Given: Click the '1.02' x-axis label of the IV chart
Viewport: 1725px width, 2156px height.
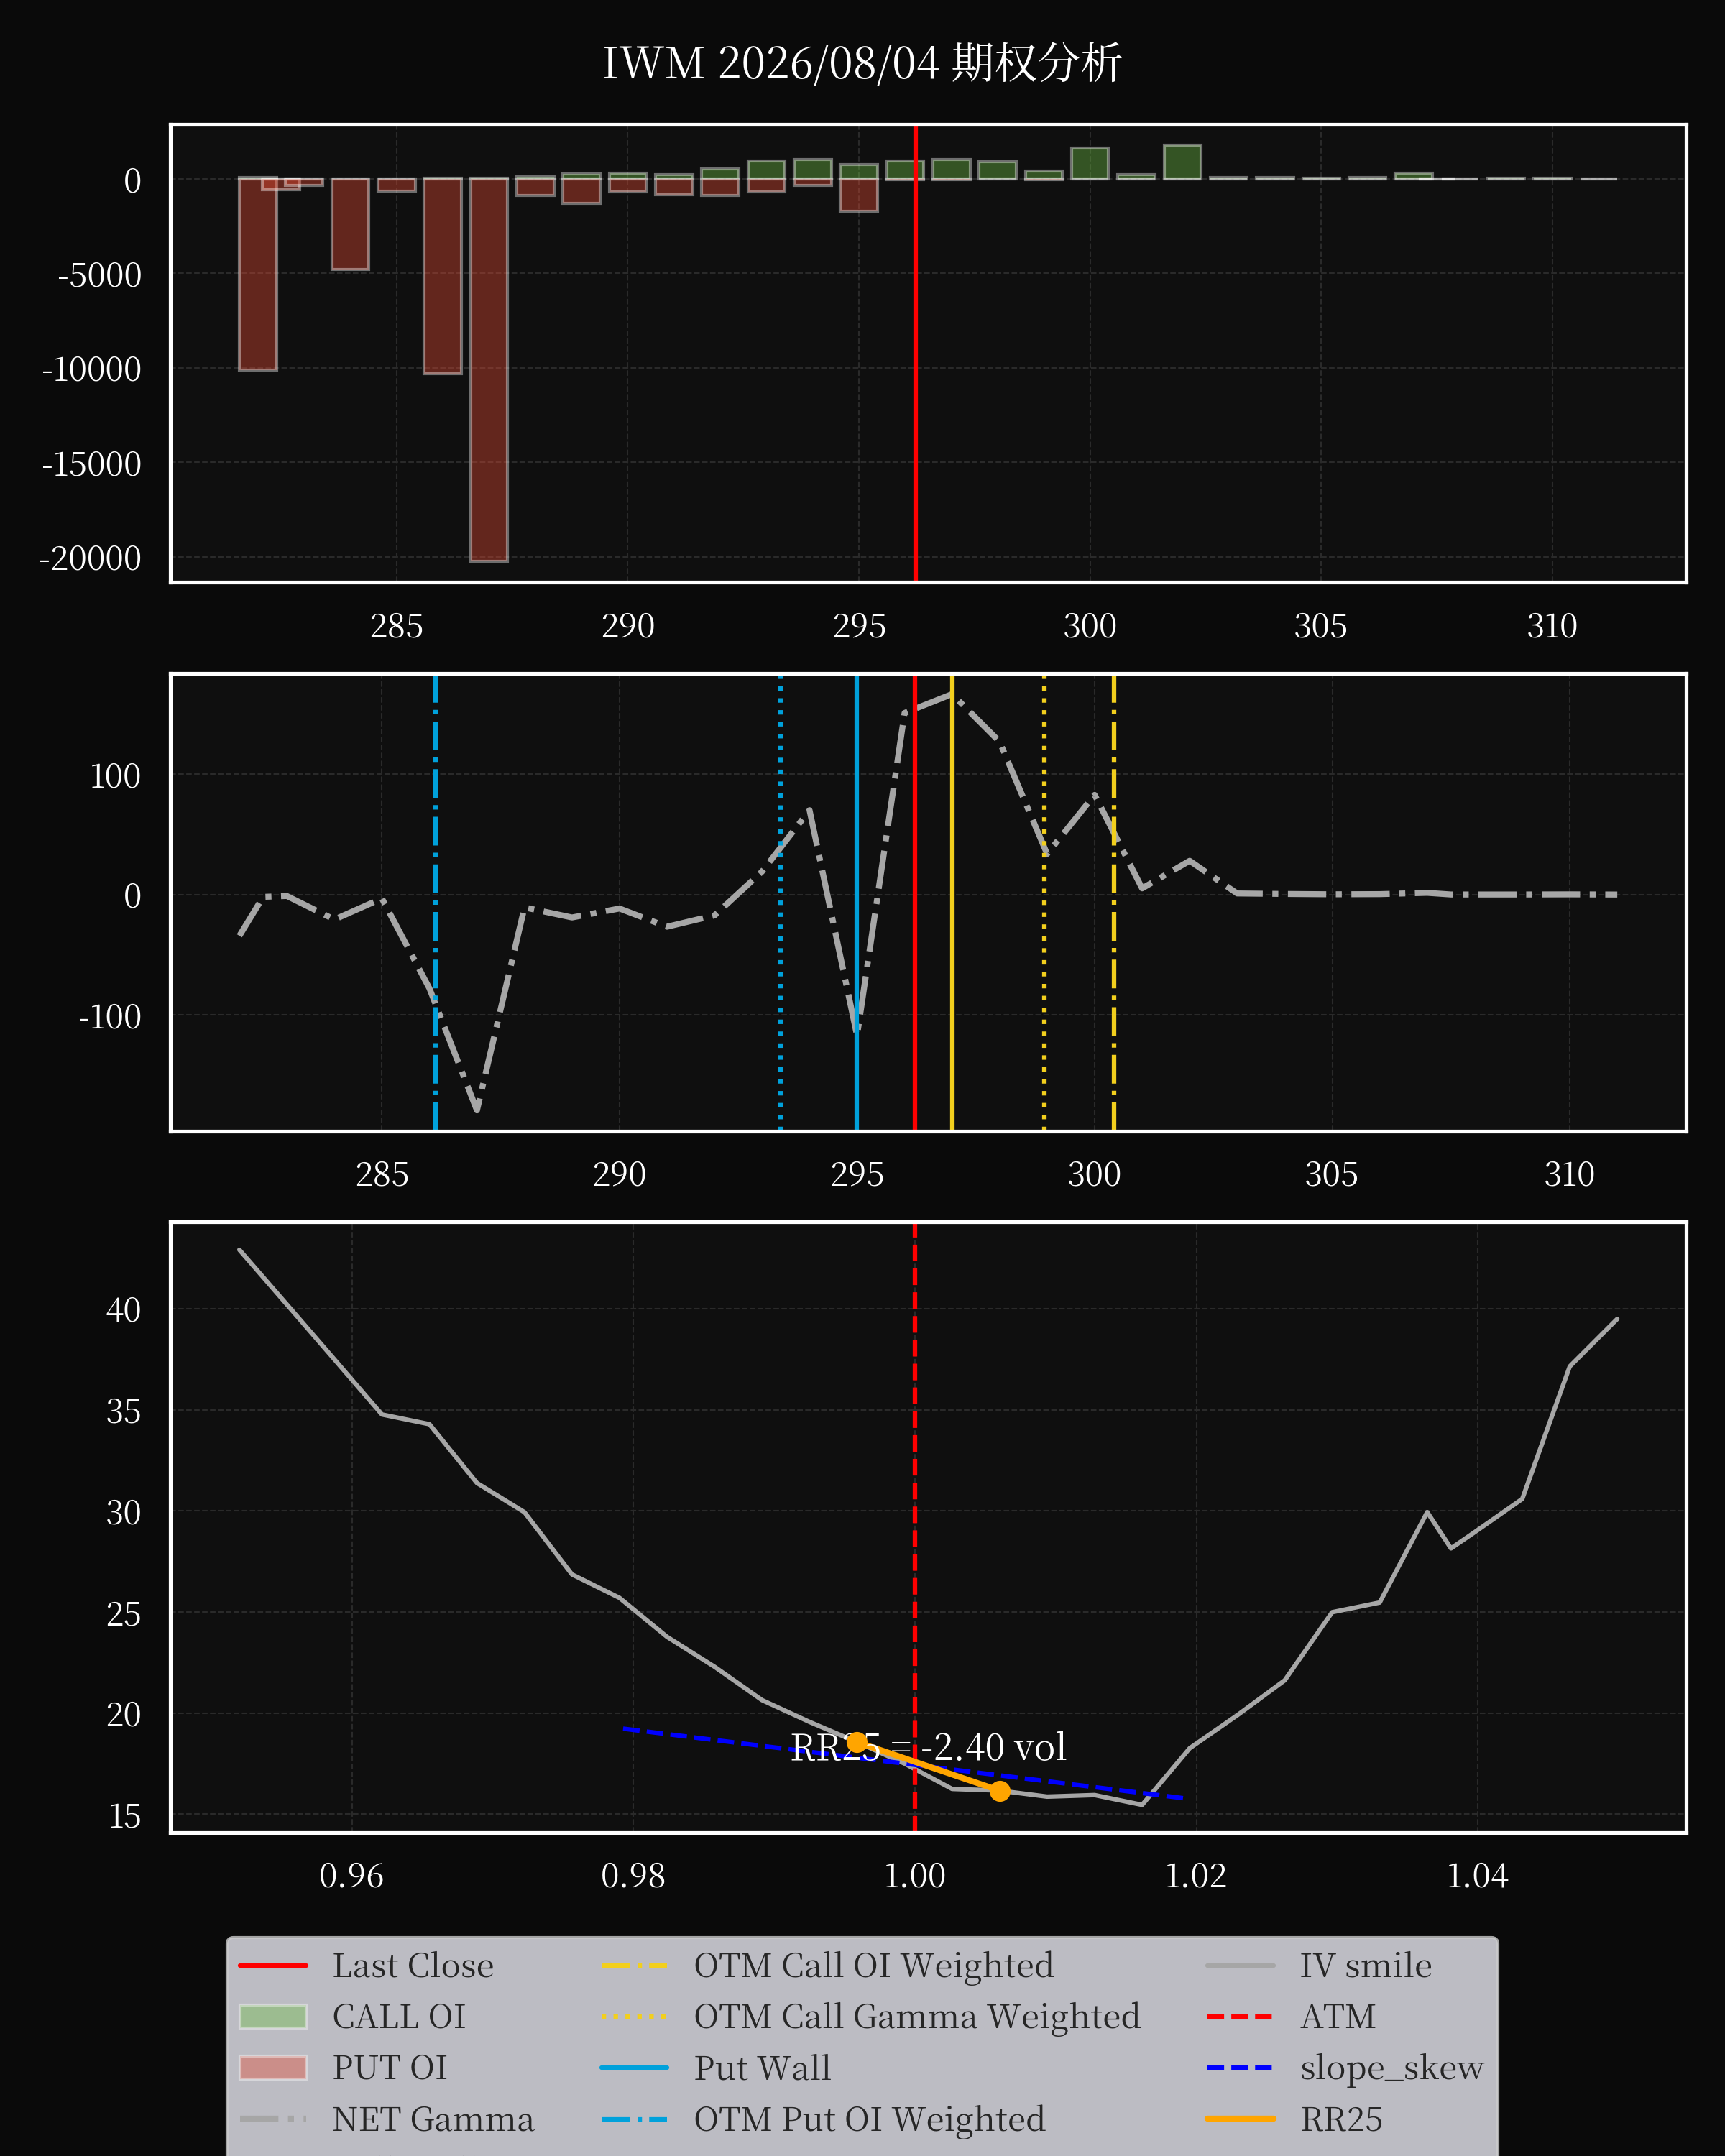Looking at the screenshot, I should pos(1196,1876).
